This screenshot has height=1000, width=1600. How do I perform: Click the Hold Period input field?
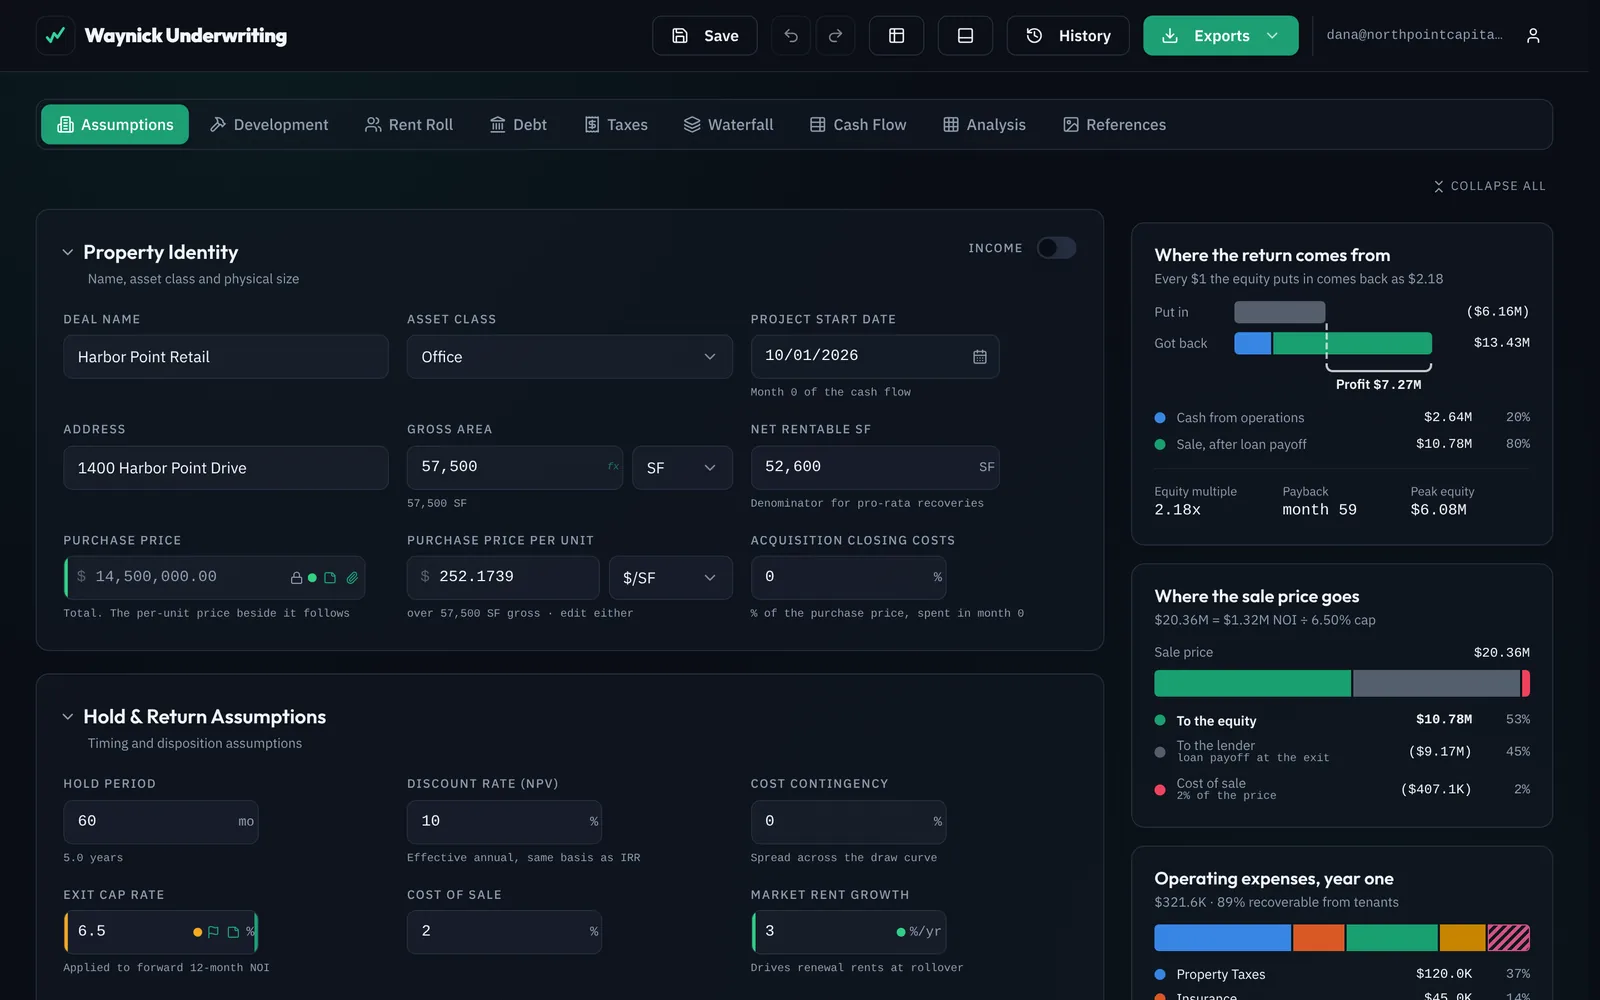click(161, 822)
